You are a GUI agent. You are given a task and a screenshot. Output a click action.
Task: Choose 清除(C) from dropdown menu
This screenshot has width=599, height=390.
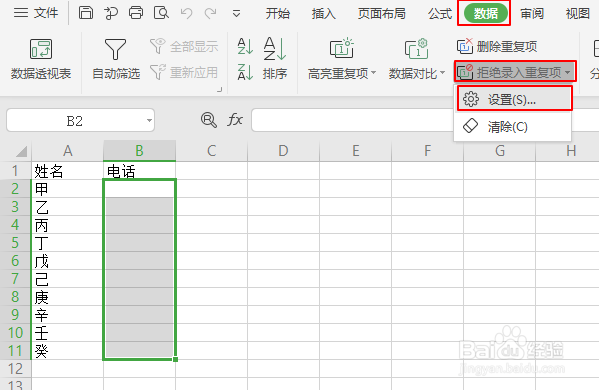tap(513, 126)
